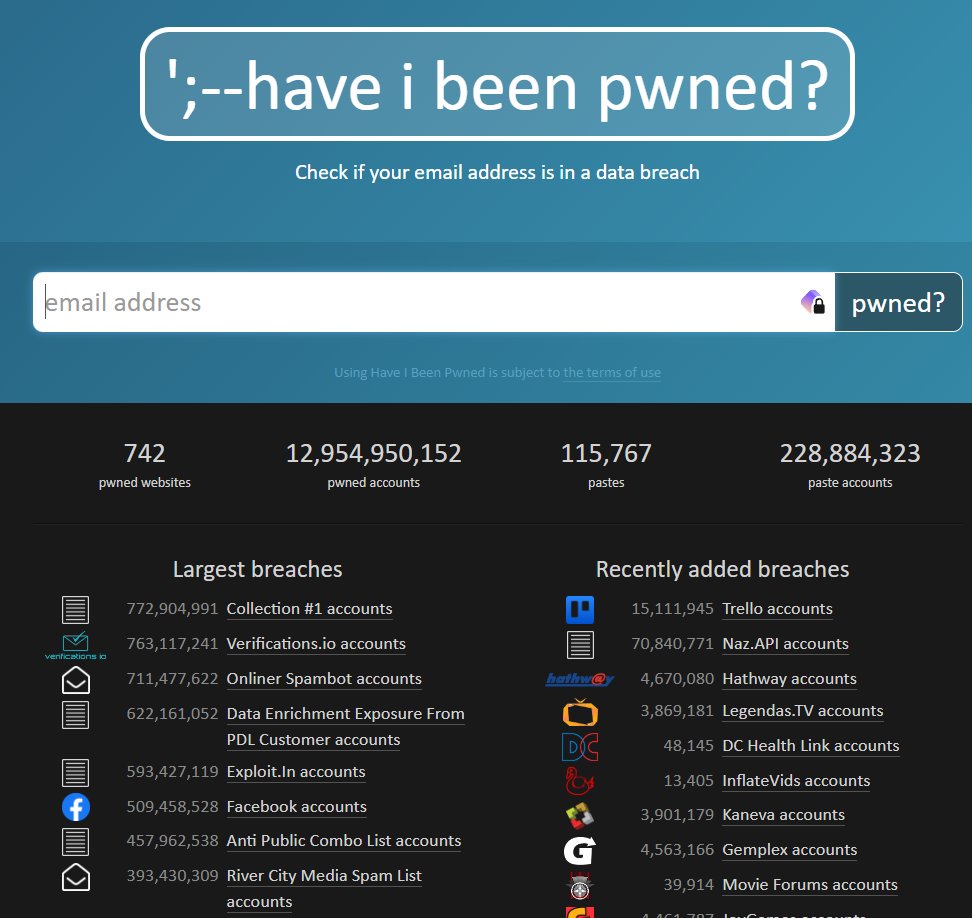Click the 12,954,950,152 pwned accounts count
Viewport: 972px width, 918px height.
[374, 454]
